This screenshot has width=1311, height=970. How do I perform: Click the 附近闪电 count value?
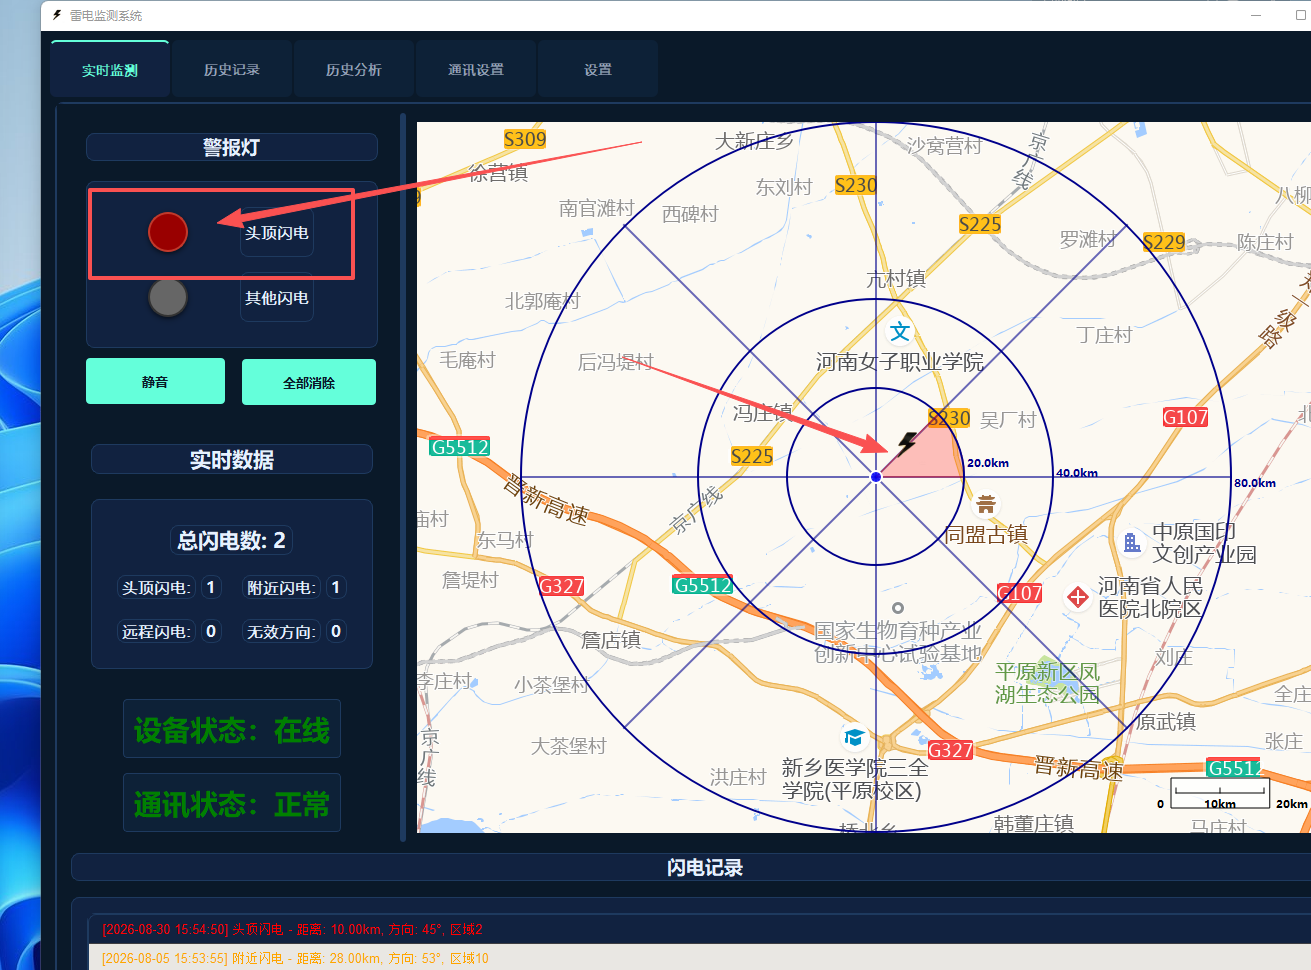pyautogui.click(x=335, y=587)
